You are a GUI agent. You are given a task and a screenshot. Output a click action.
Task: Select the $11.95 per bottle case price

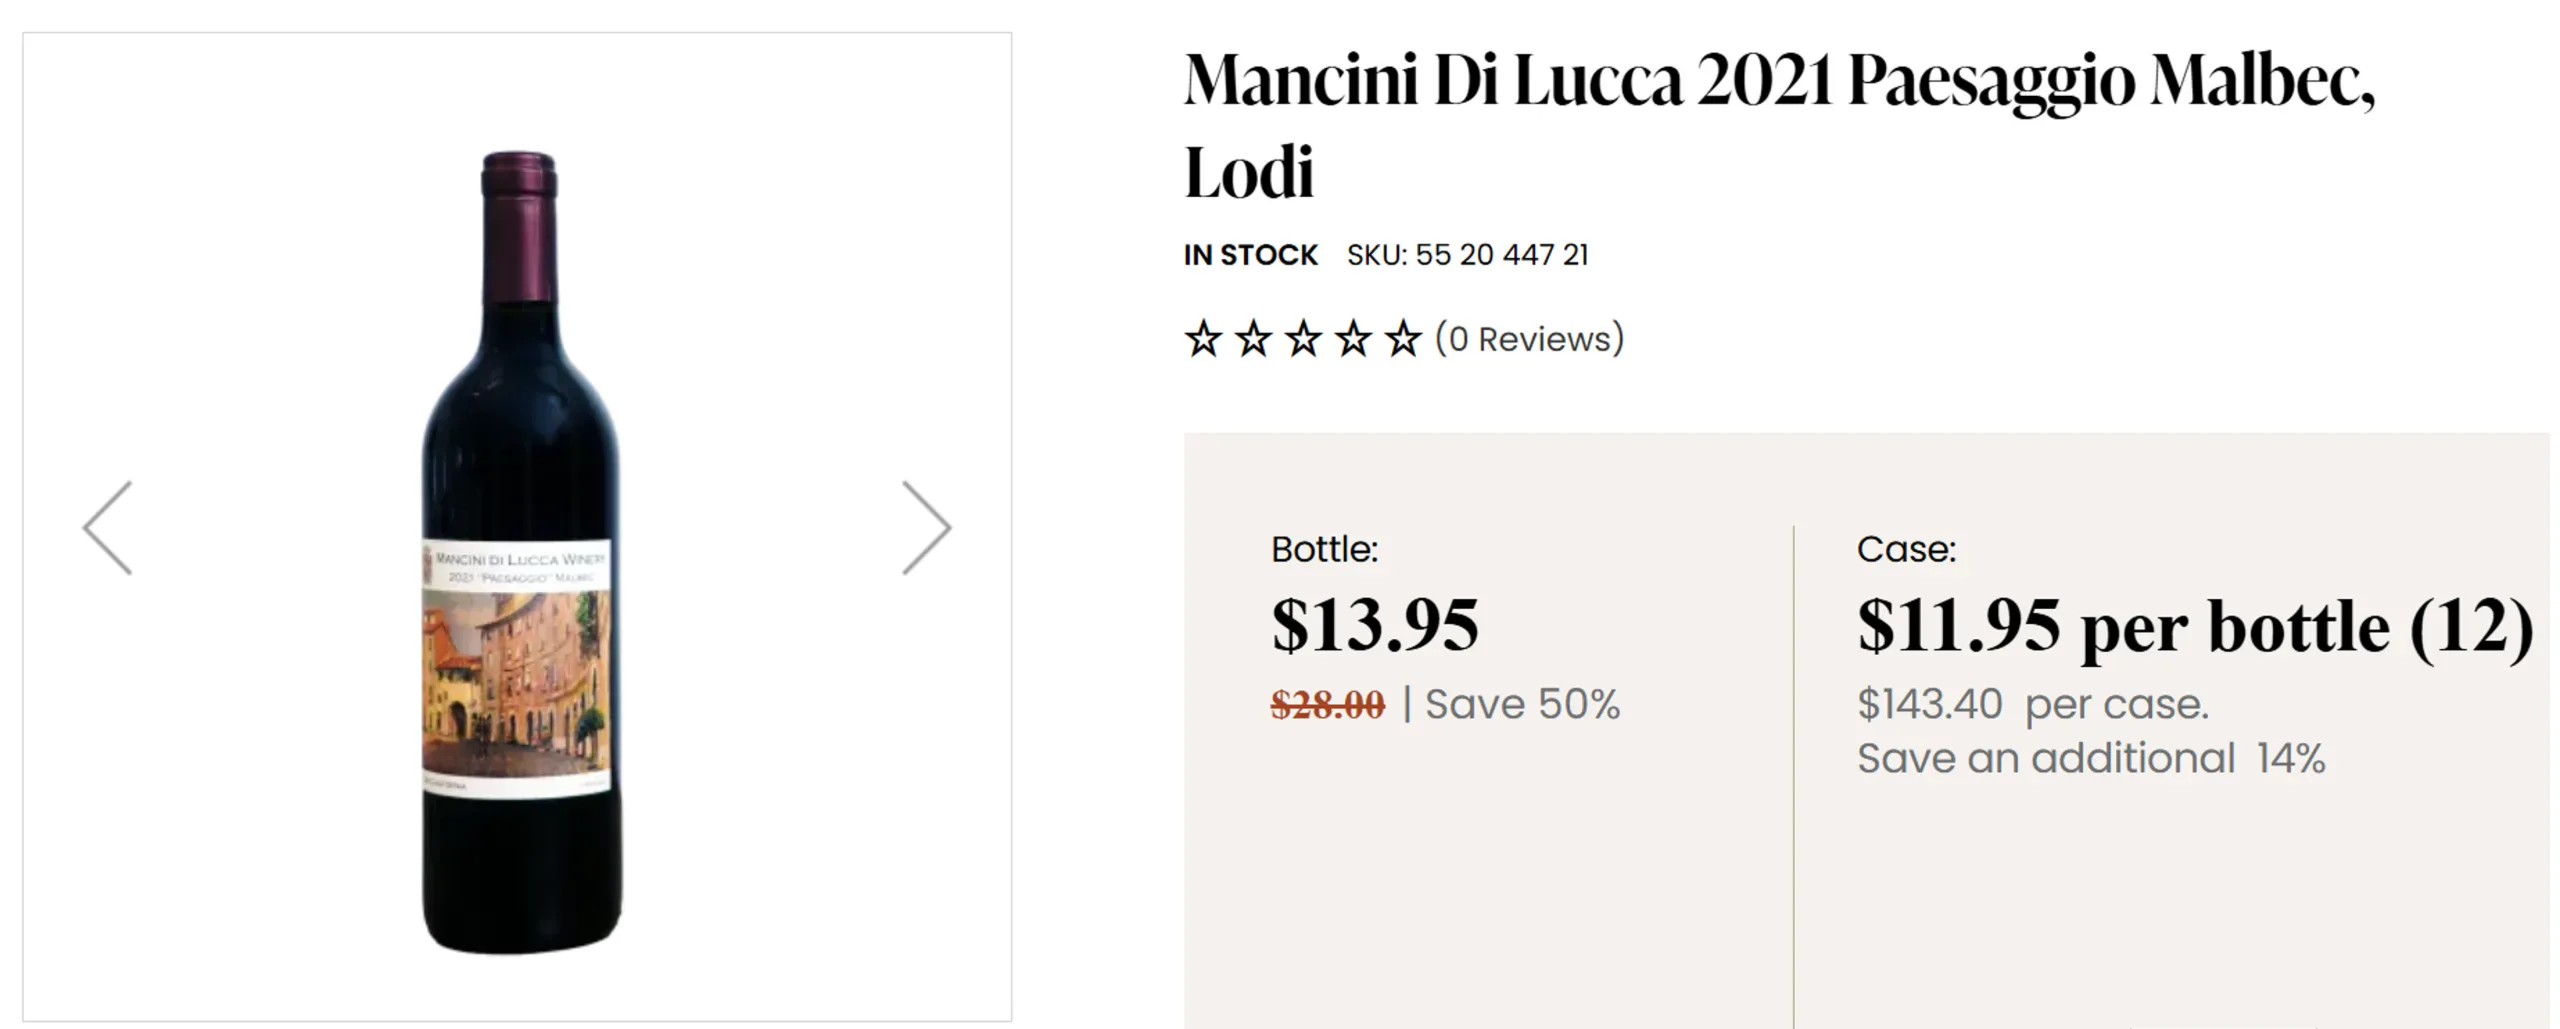(x=2196, y=627)
